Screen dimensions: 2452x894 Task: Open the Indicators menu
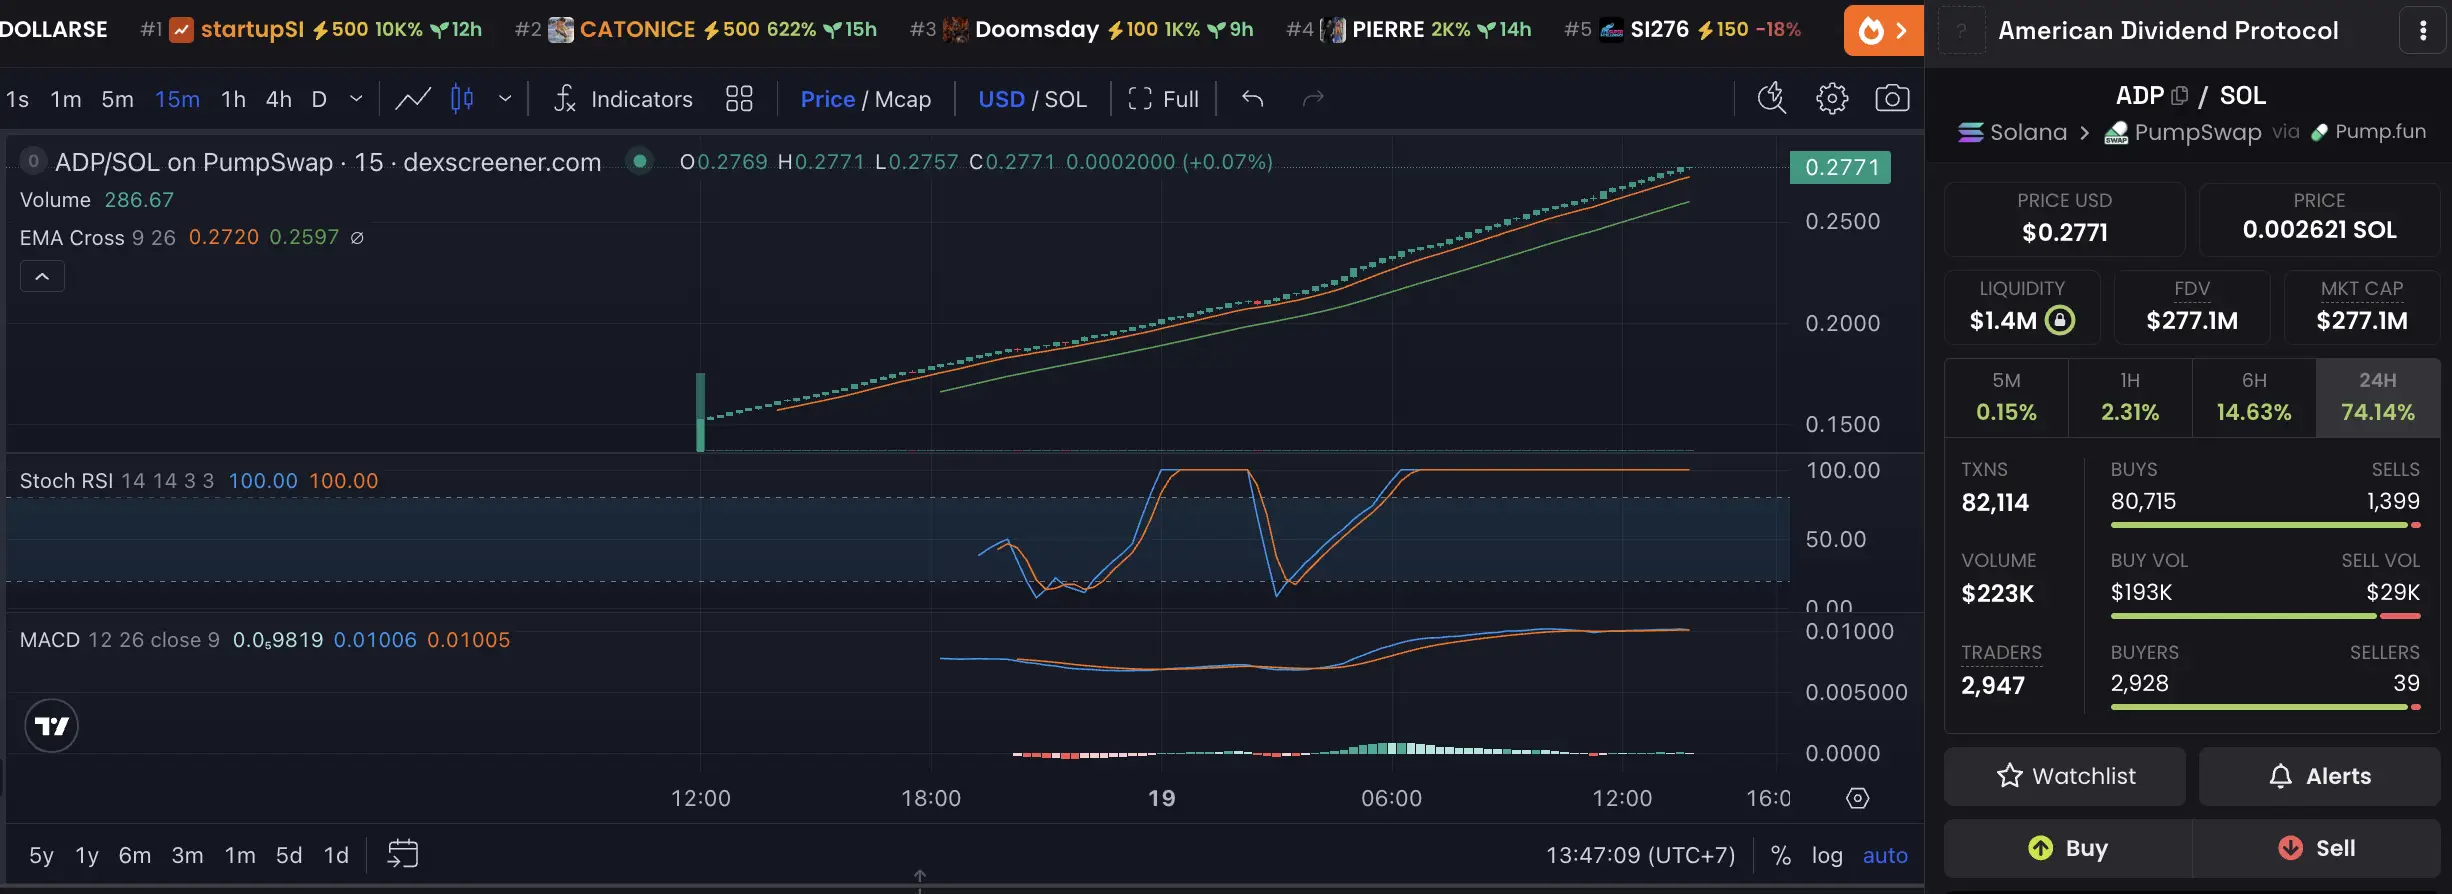pos(623,99)
